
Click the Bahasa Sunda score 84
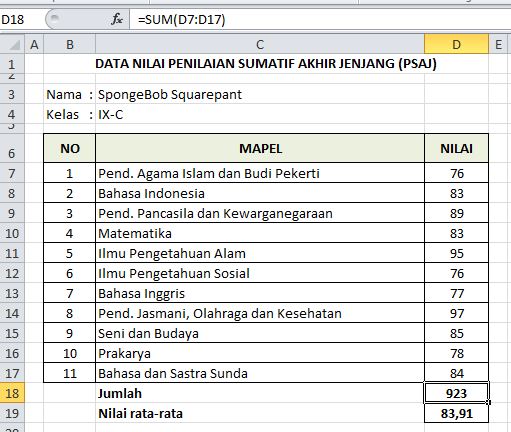[x=456, y=373]
